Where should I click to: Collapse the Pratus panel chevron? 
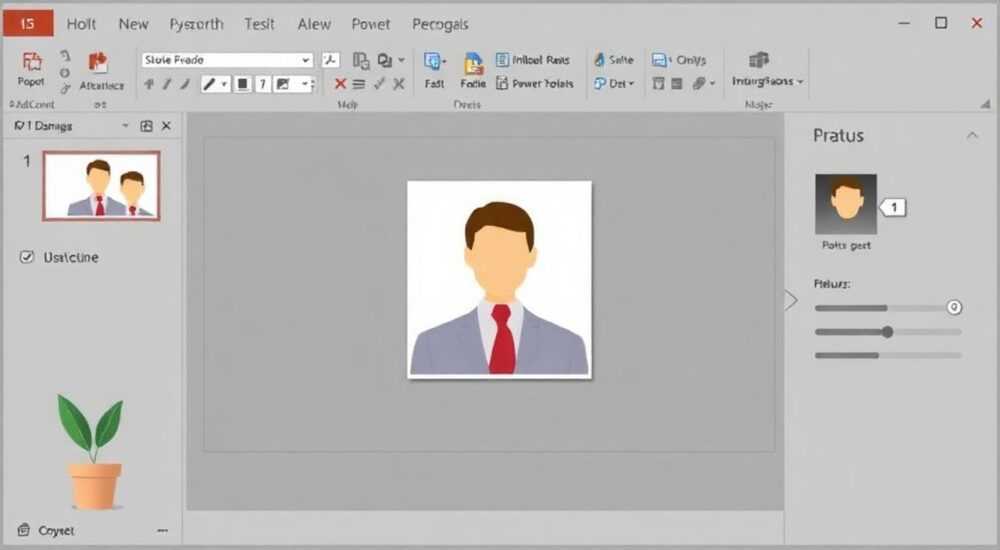click(x=972, y=135)
